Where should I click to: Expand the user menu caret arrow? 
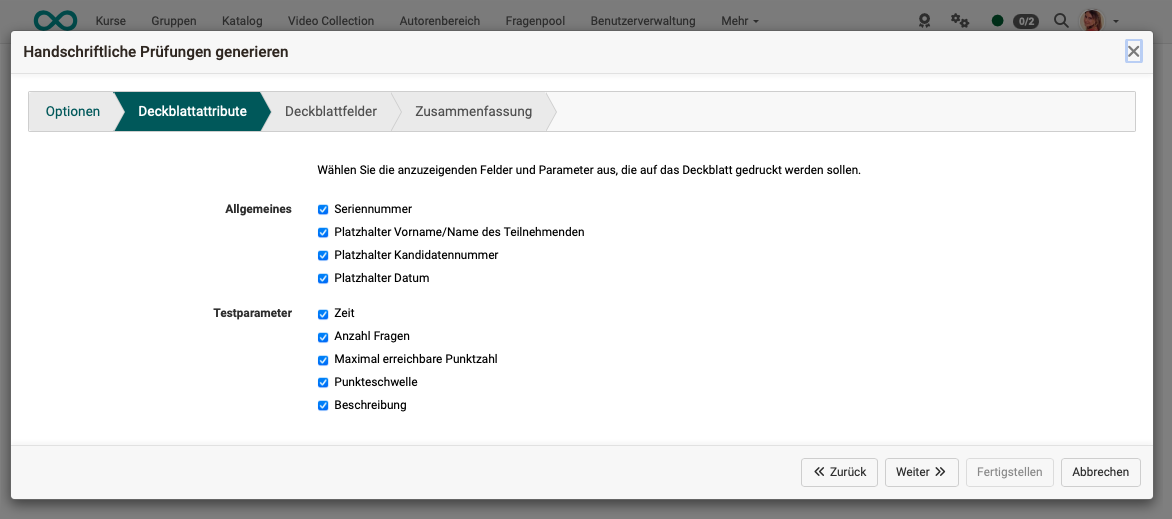(1116, 20)
